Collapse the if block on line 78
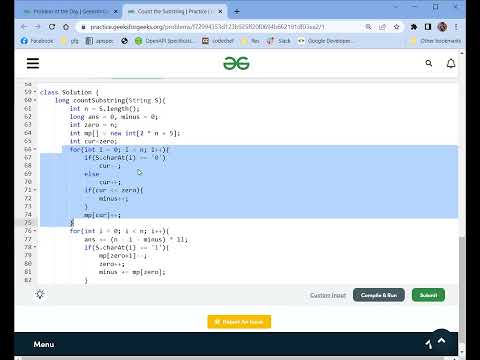This screenshot has height=360, width=480. [35, 247]
